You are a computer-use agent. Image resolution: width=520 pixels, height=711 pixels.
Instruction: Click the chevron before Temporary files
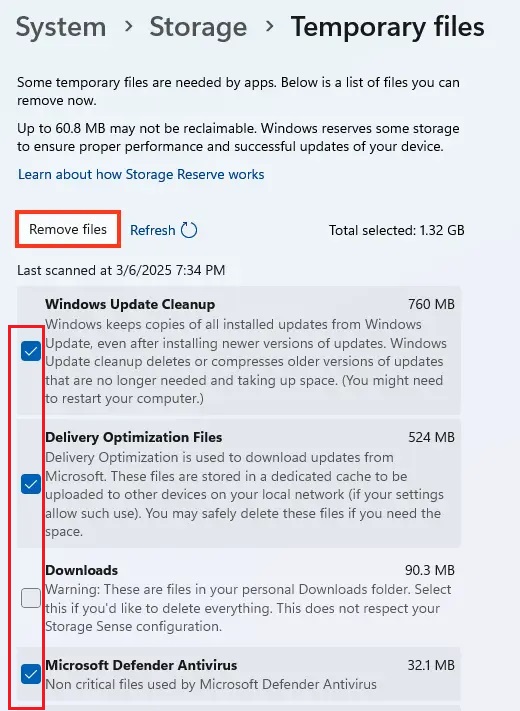[x=269, y=26]
